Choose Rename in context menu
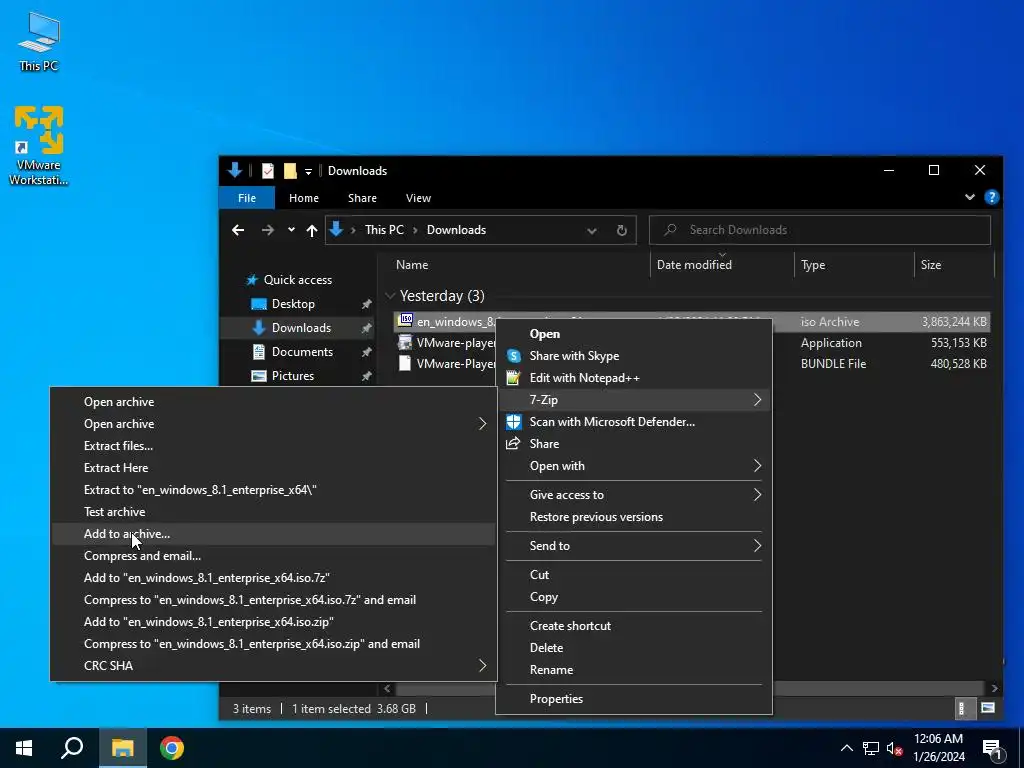The image size is (1024, 768). click(633, 670)
